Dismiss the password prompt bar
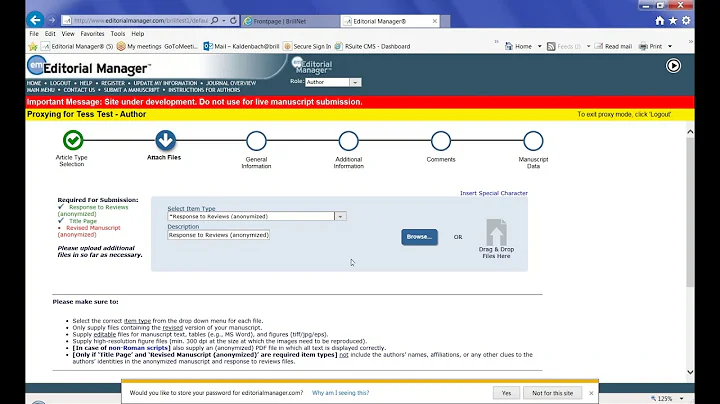 coord(591,393)
